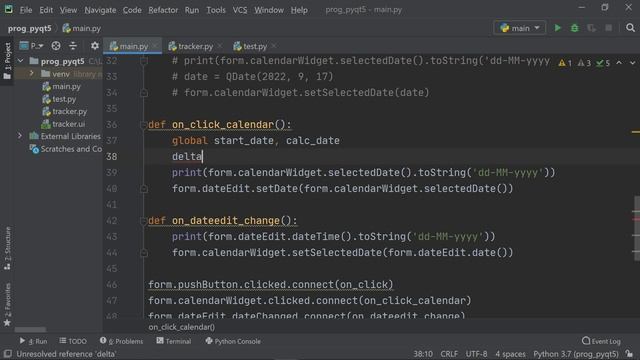This screenshot has width=640, height=360.
Task: Click line number 36 in gutter
Action: 111,124
